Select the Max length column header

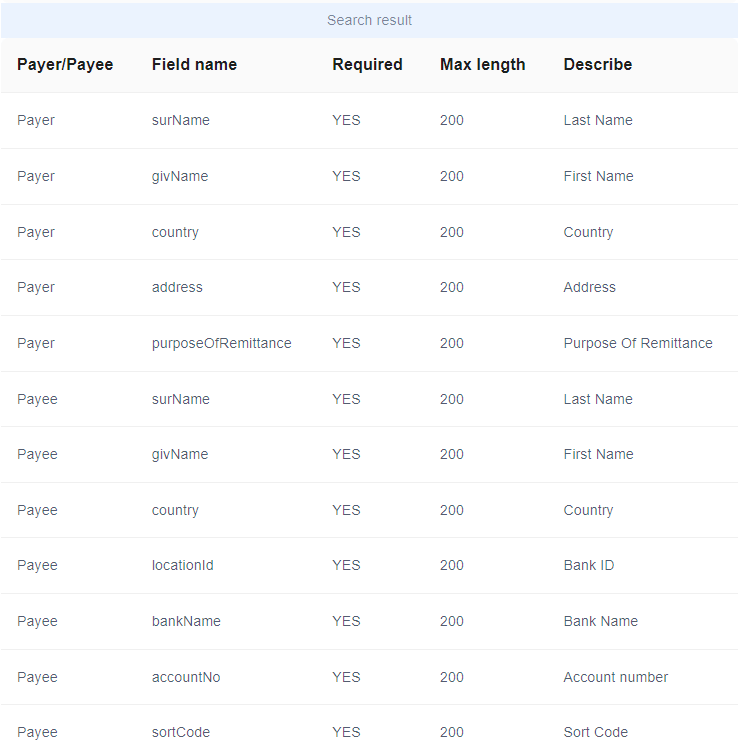(x=482, y=65)
